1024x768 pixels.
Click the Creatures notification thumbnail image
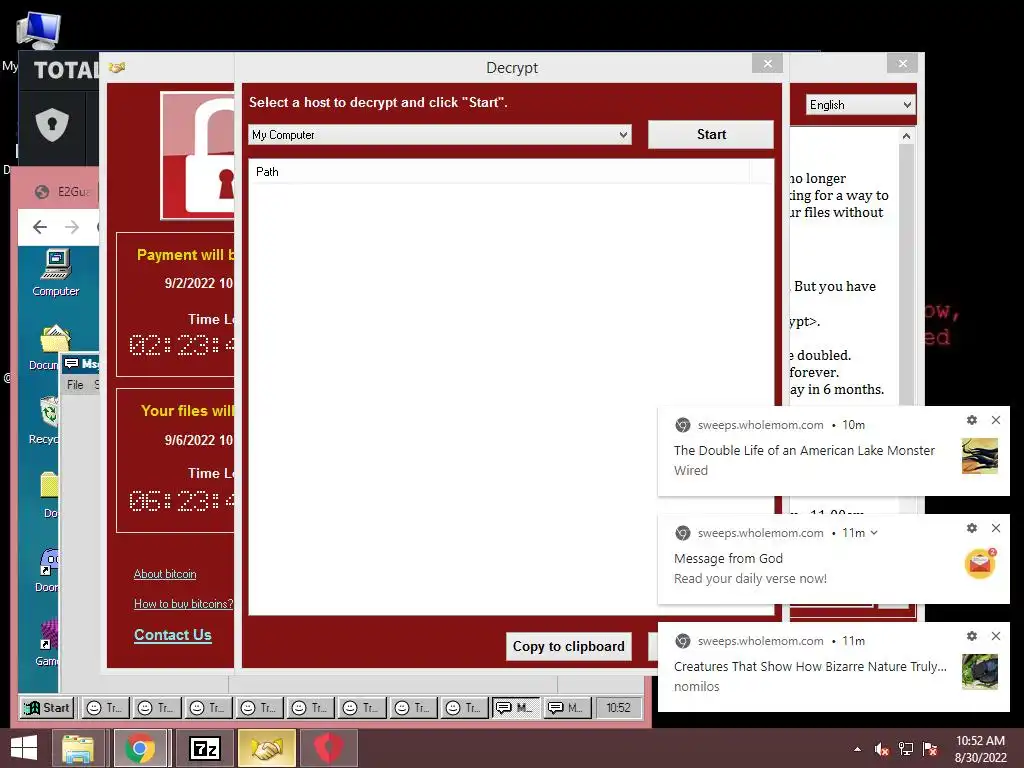coord(980,671)
